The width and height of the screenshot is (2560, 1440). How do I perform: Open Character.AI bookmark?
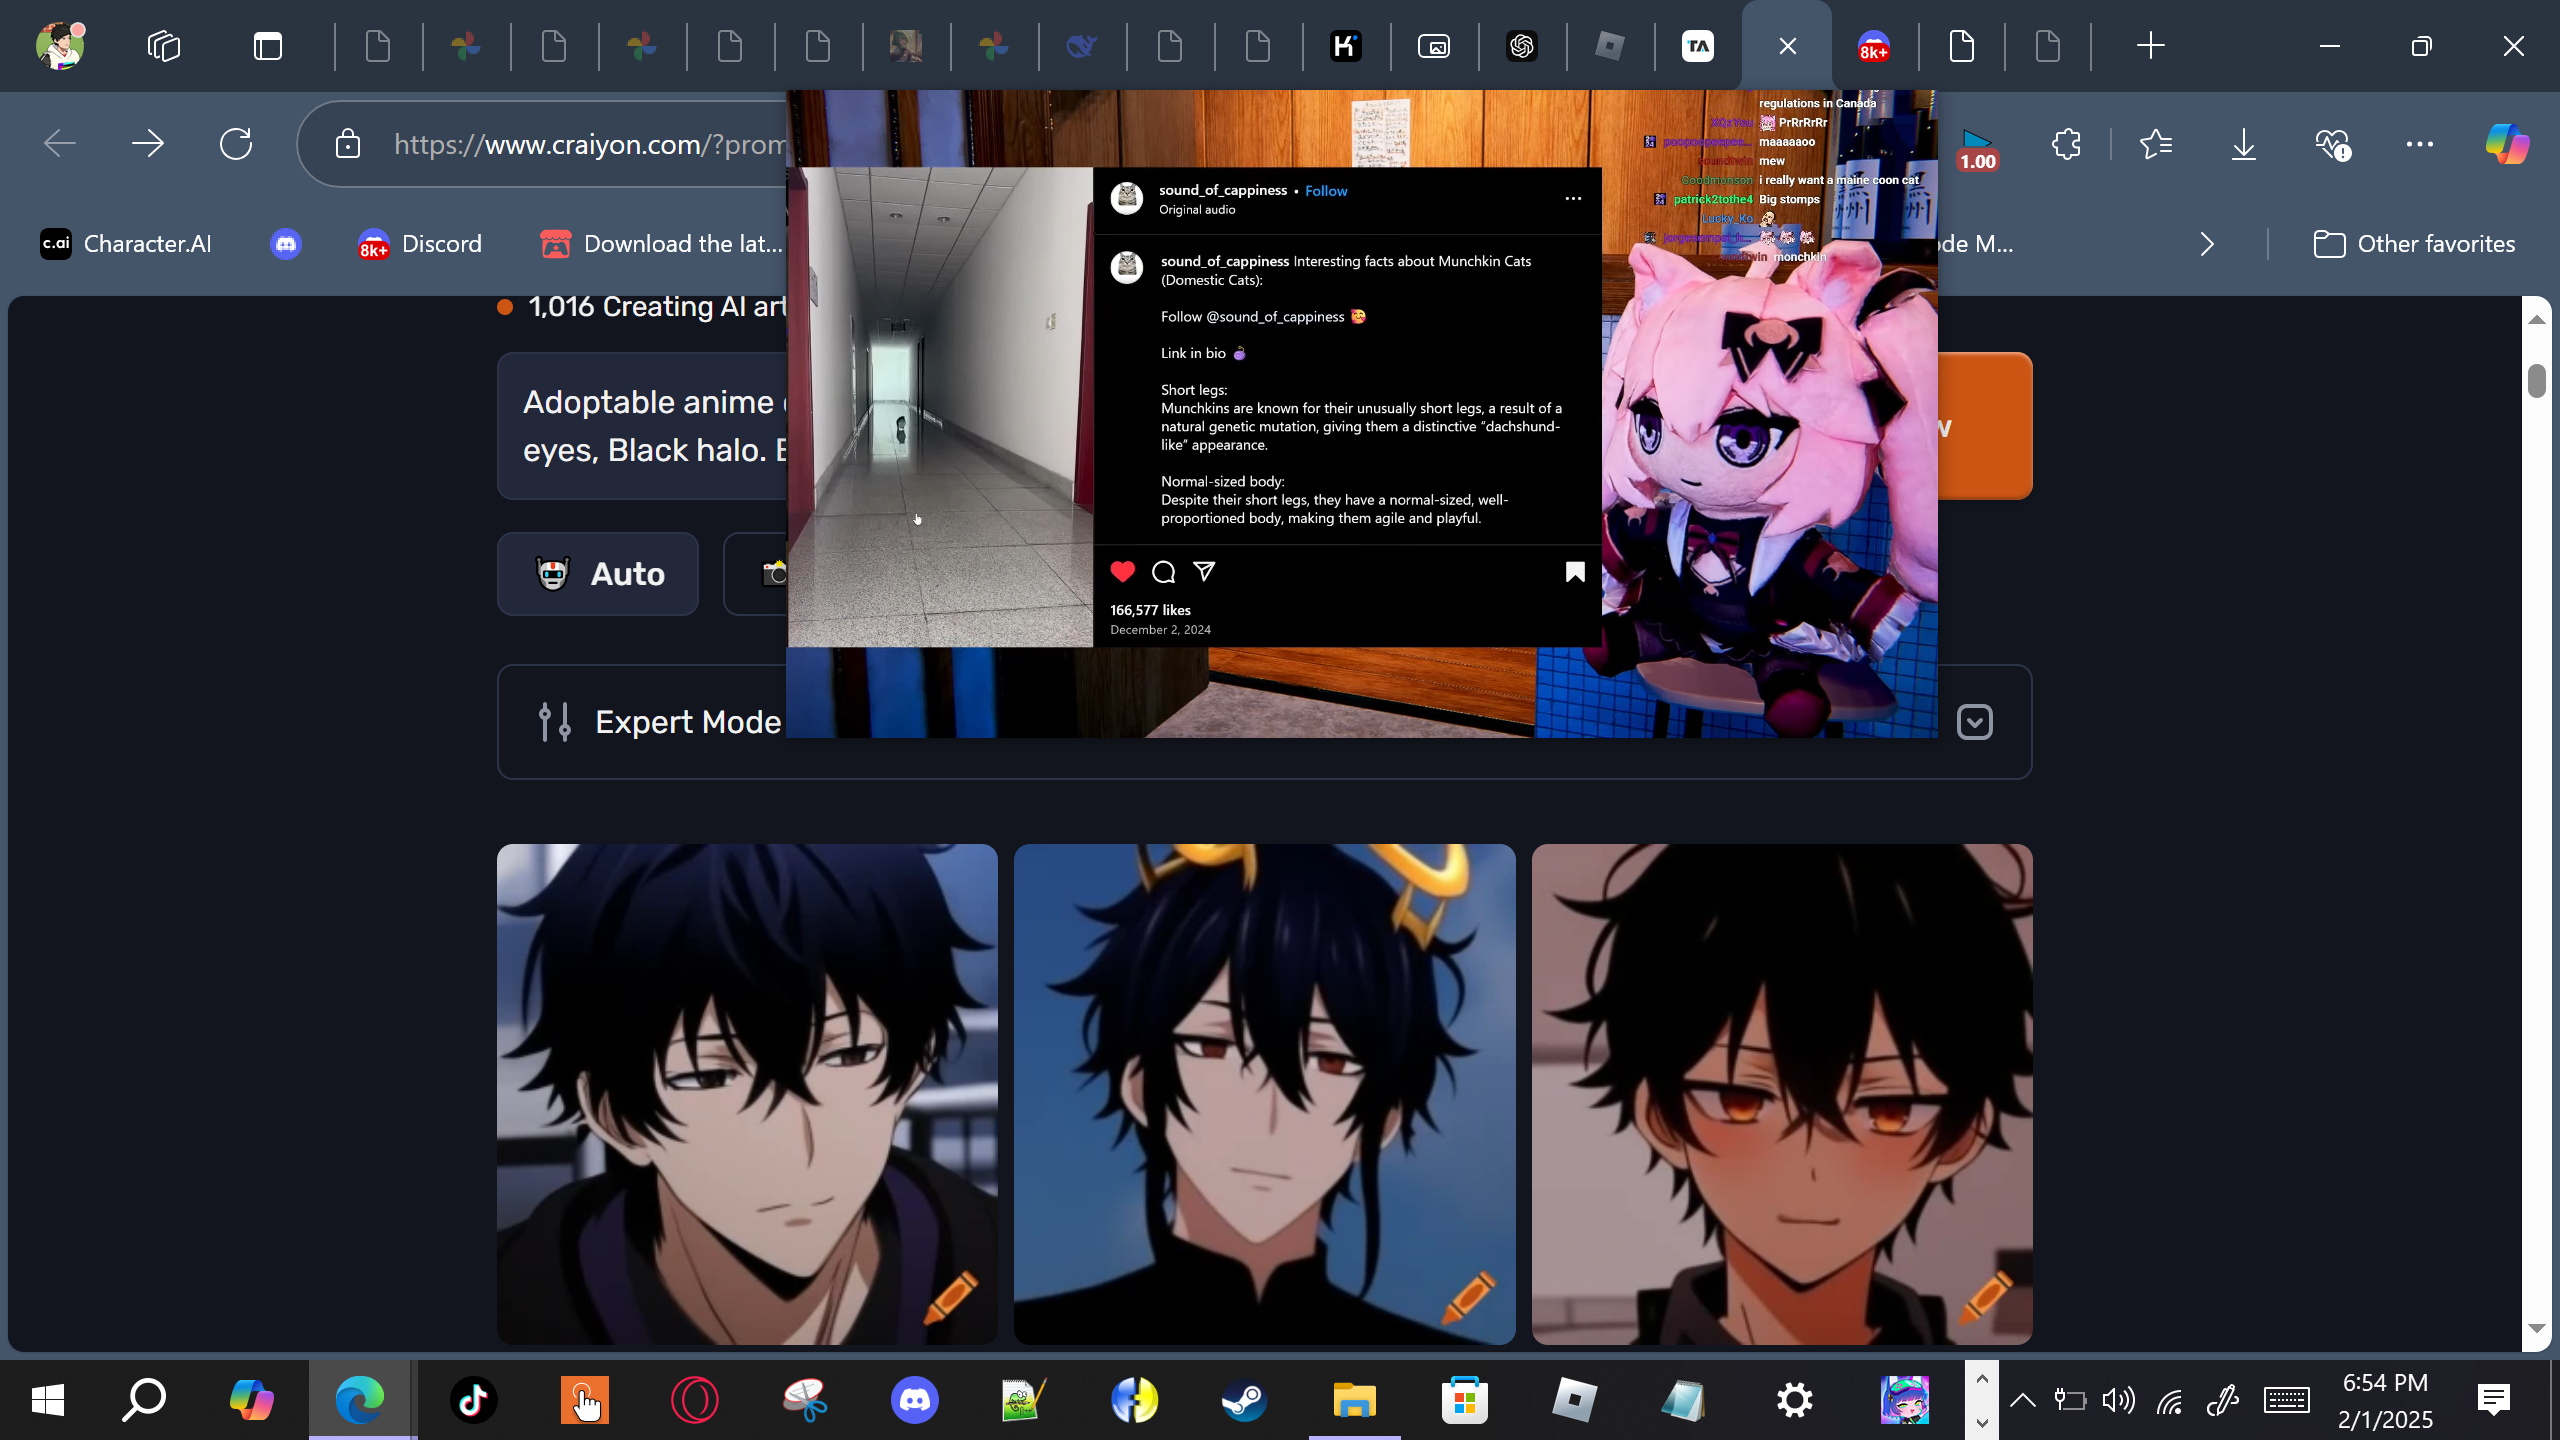pyautogui.click(x=126, y=244)
